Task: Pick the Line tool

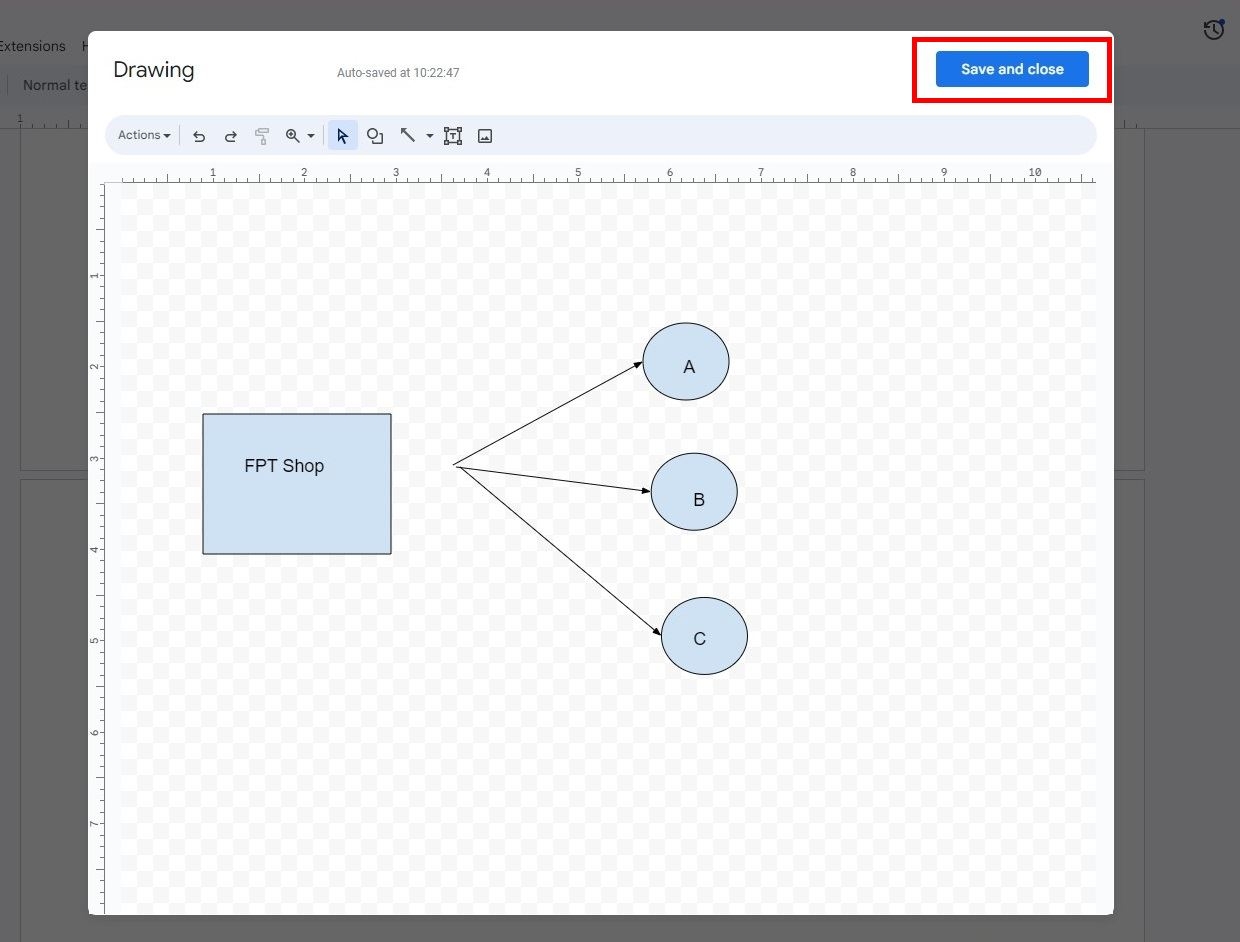Action: click(407, 135)
